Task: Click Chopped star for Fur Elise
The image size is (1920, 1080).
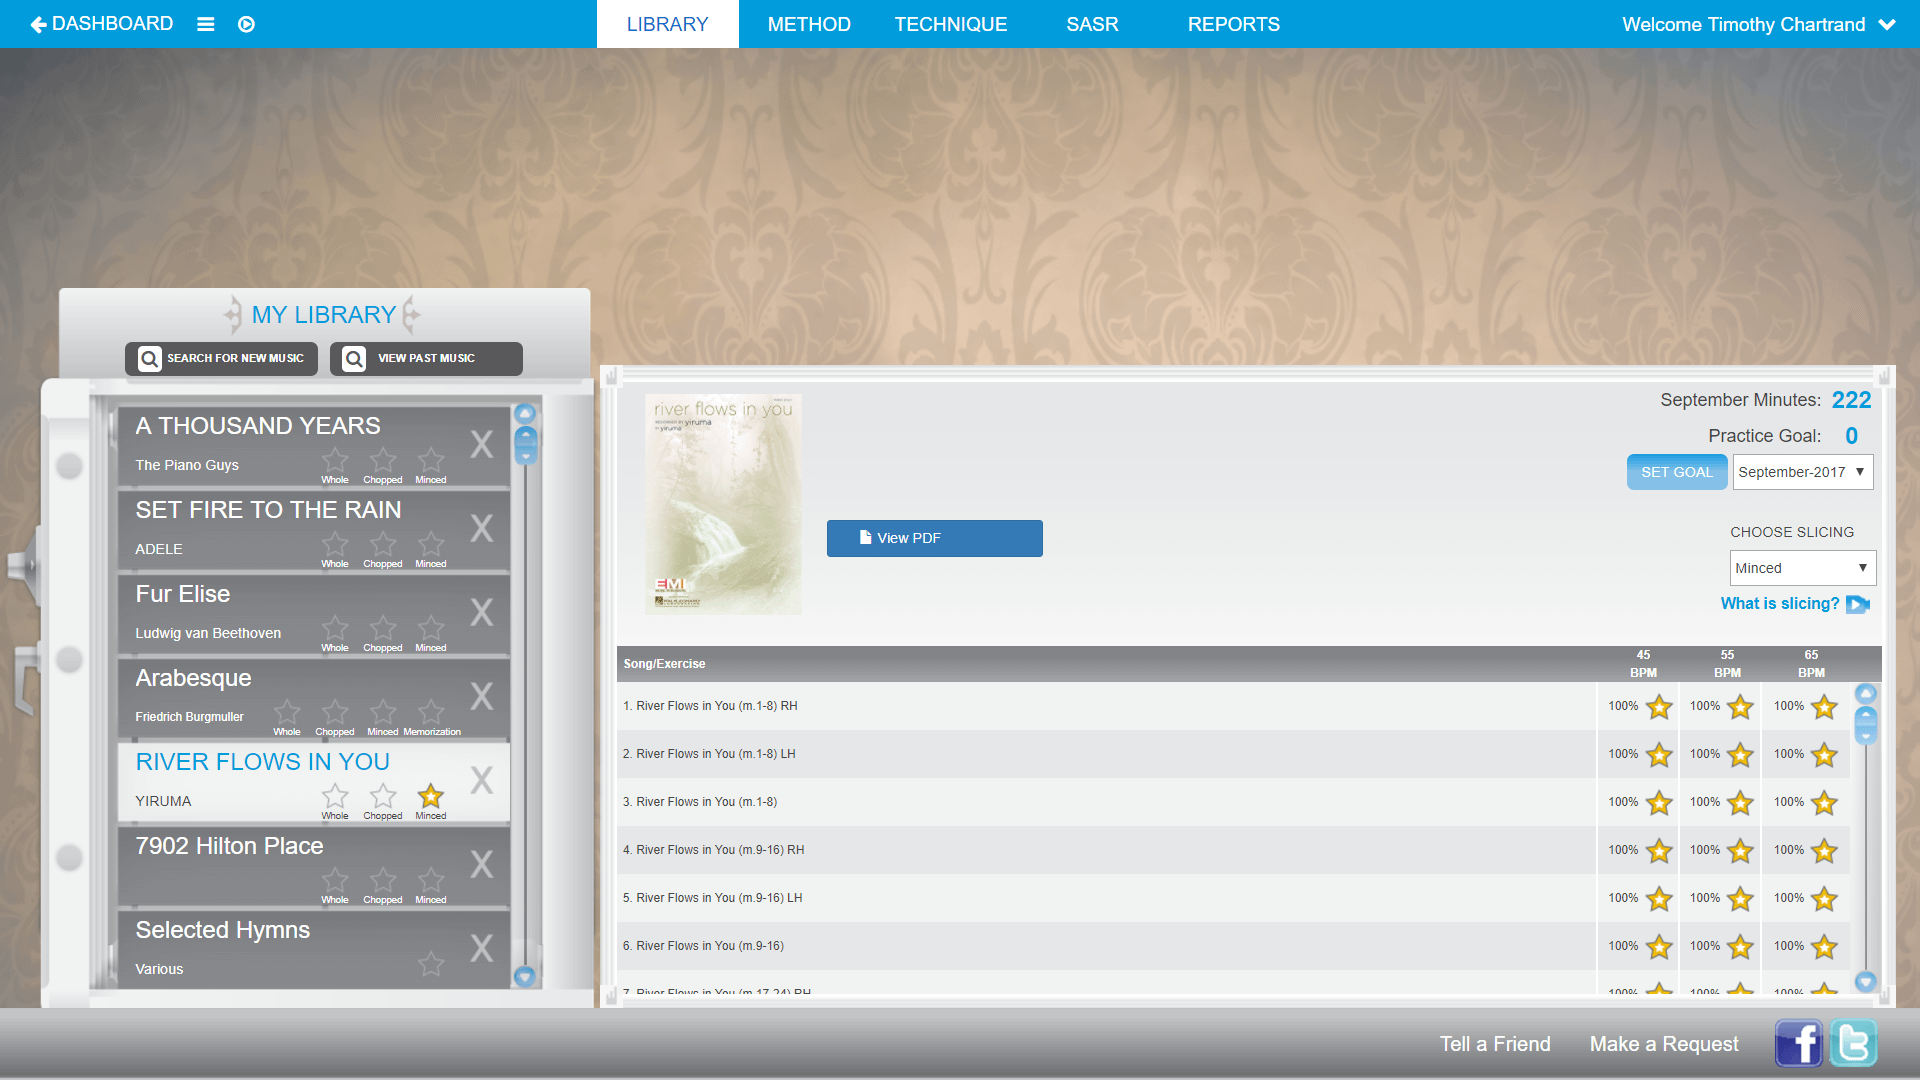Action: (x=383, y=628)
